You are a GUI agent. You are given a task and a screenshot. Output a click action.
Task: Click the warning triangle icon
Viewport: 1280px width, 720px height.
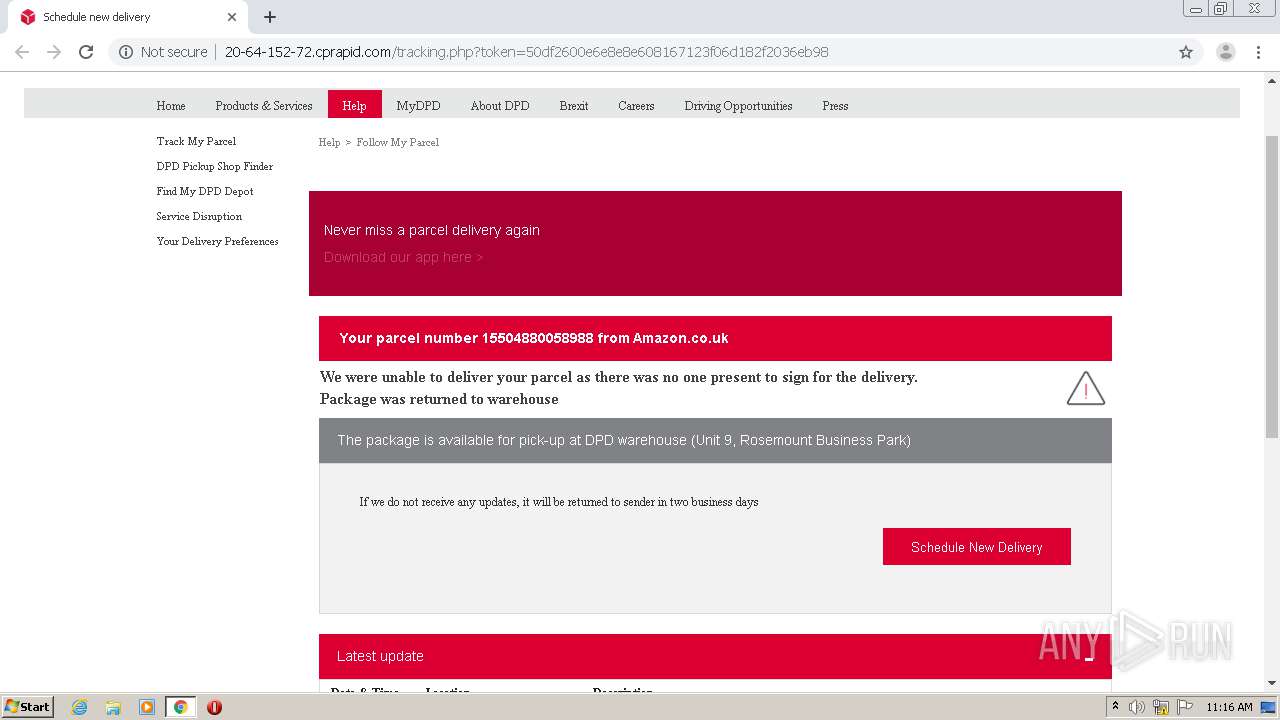click(x=1086, y=388)
